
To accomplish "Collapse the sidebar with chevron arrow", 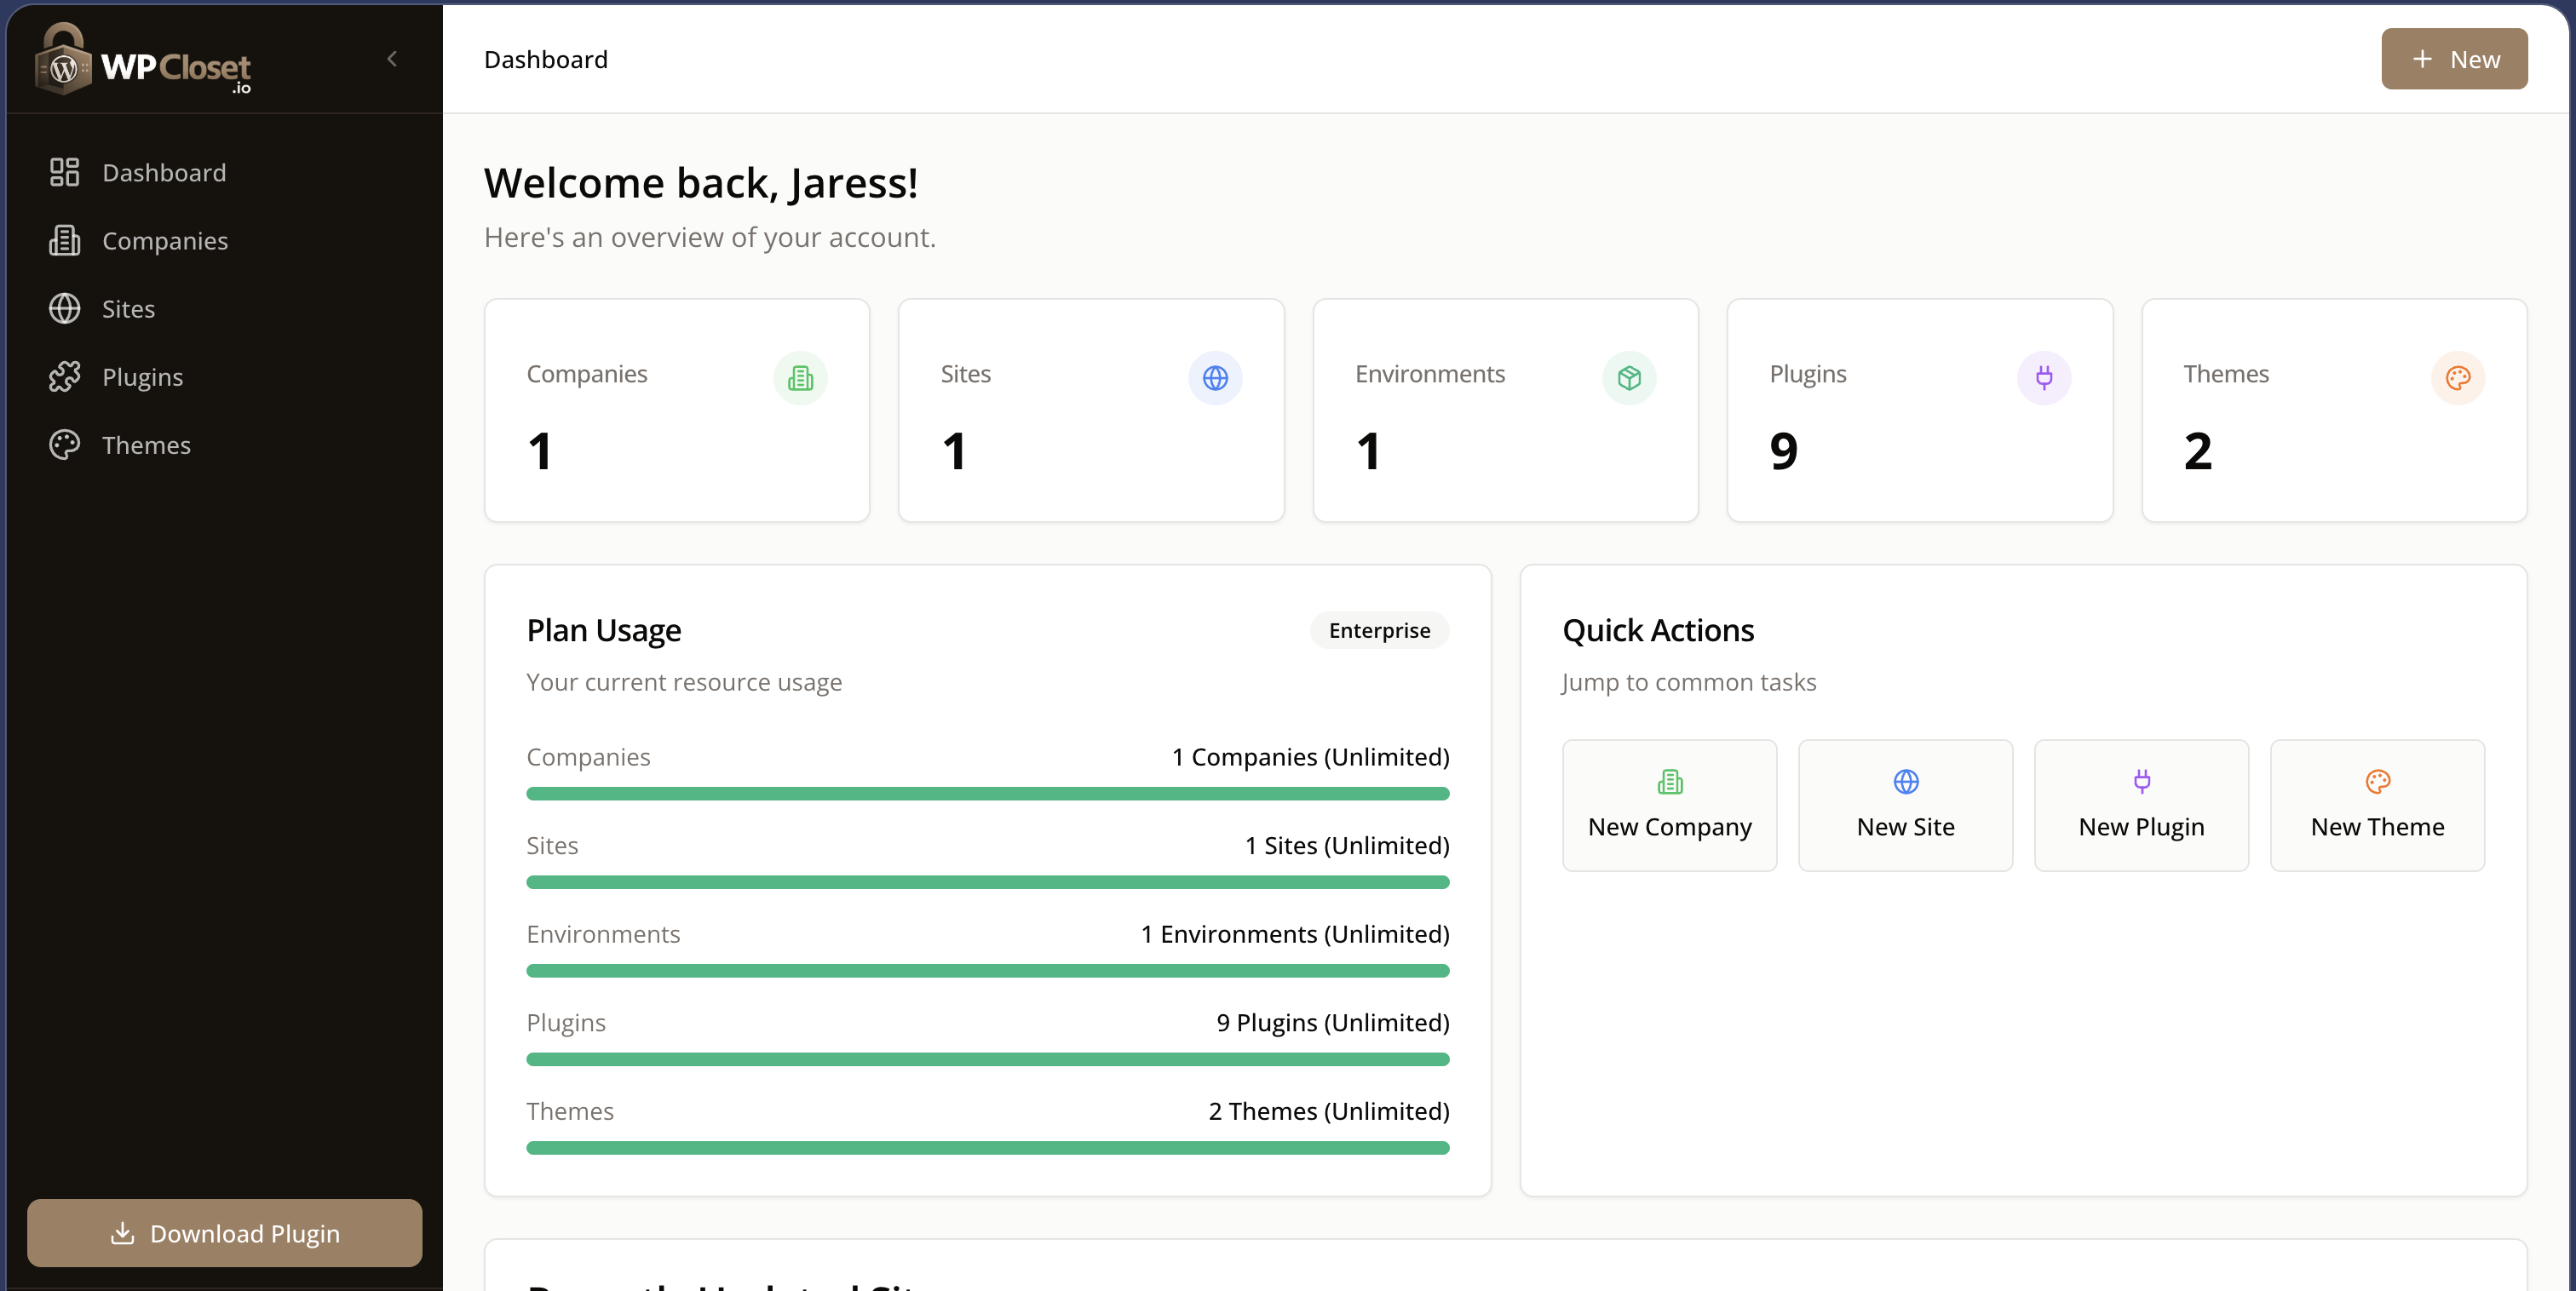I will (x=392, y=59).
